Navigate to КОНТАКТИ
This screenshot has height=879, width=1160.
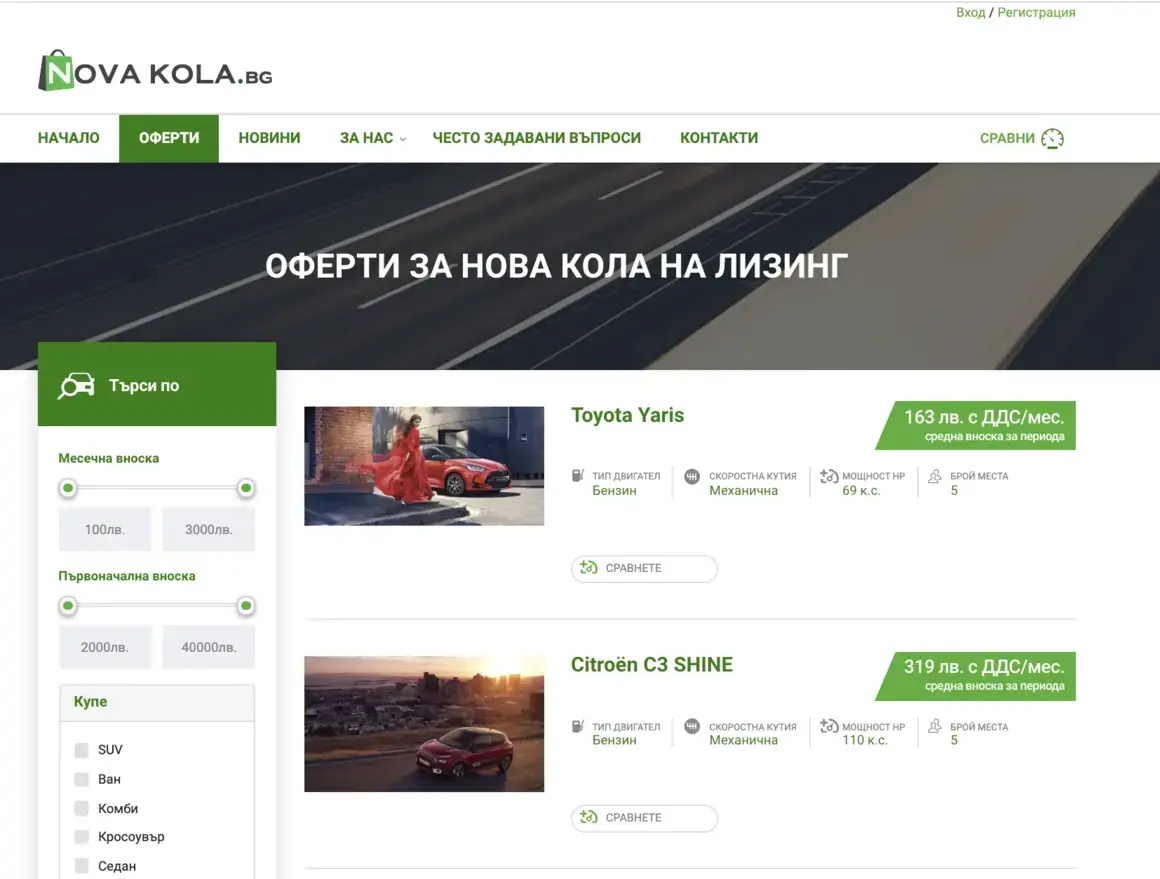(x=719, y=138)
